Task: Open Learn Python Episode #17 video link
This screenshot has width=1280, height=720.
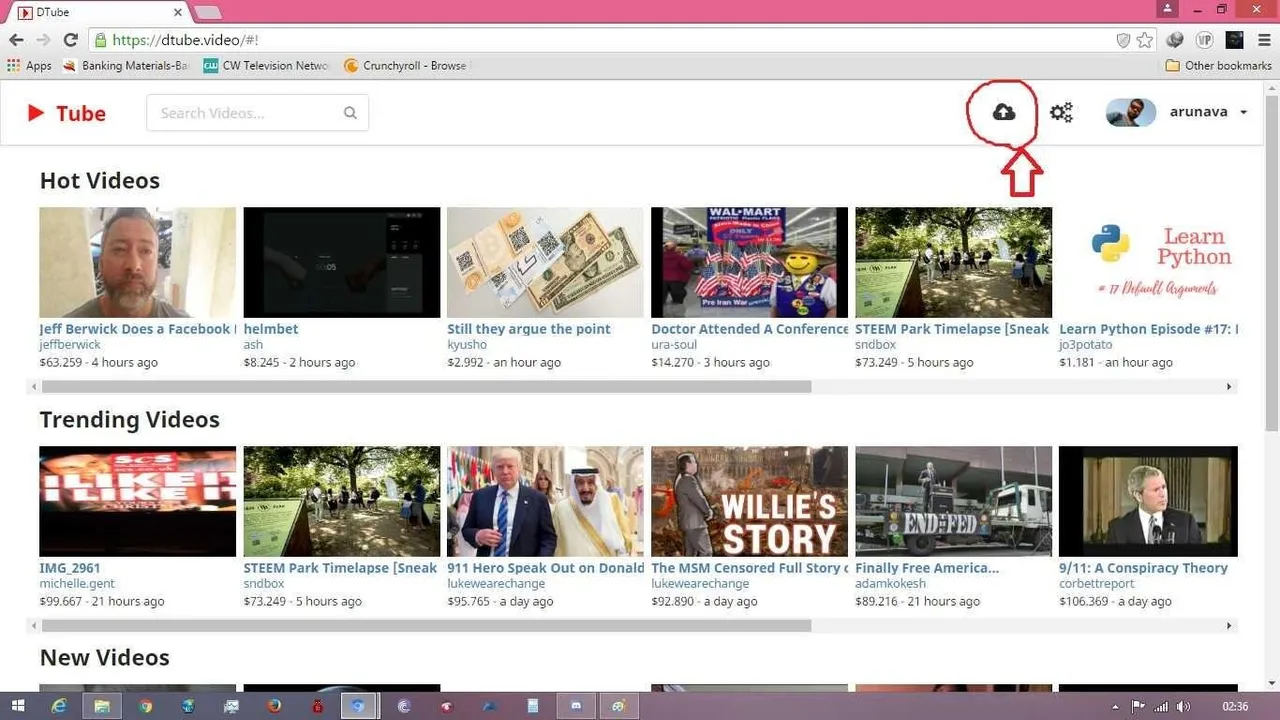Action: coord(1148,329)
